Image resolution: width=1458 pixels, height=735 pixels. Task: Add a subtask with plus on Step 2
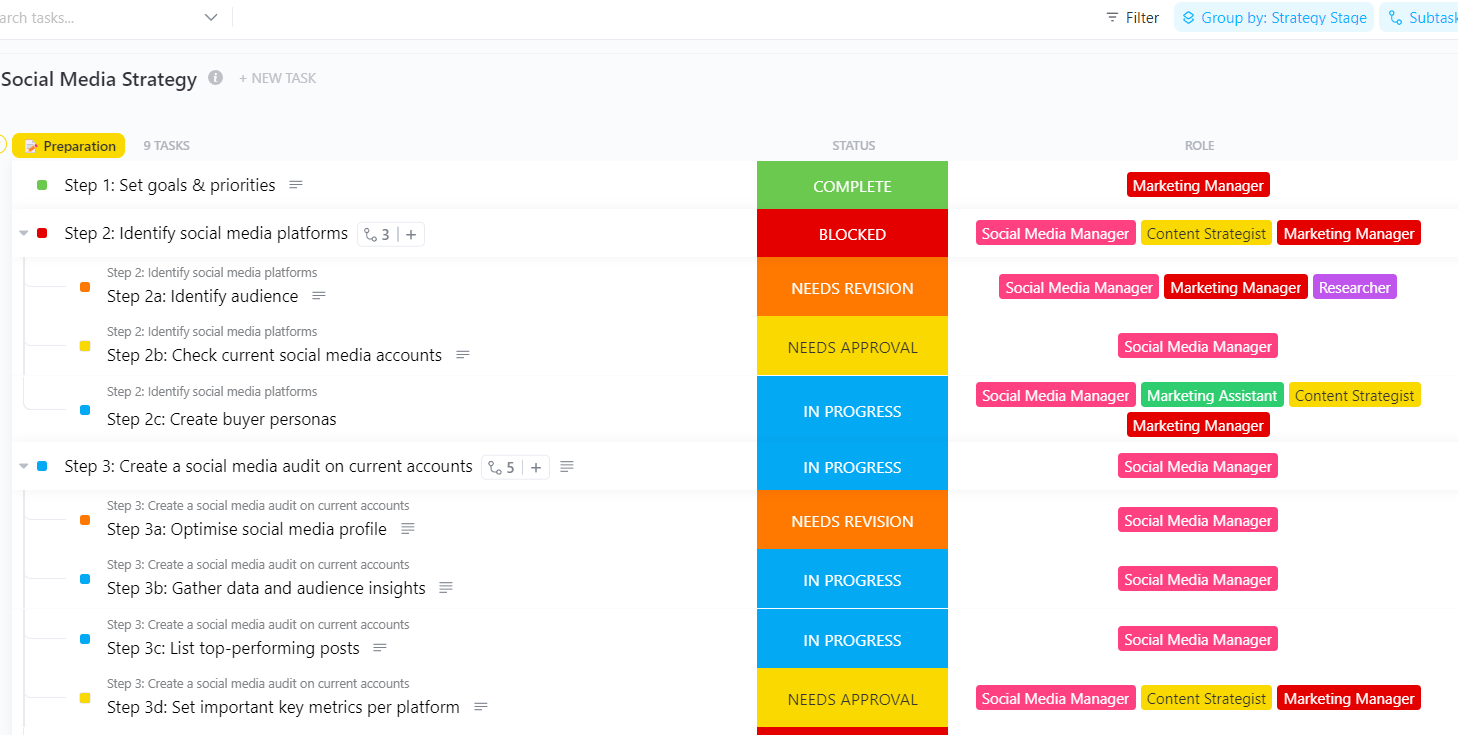pyautogui.click(x=411, y=234)
